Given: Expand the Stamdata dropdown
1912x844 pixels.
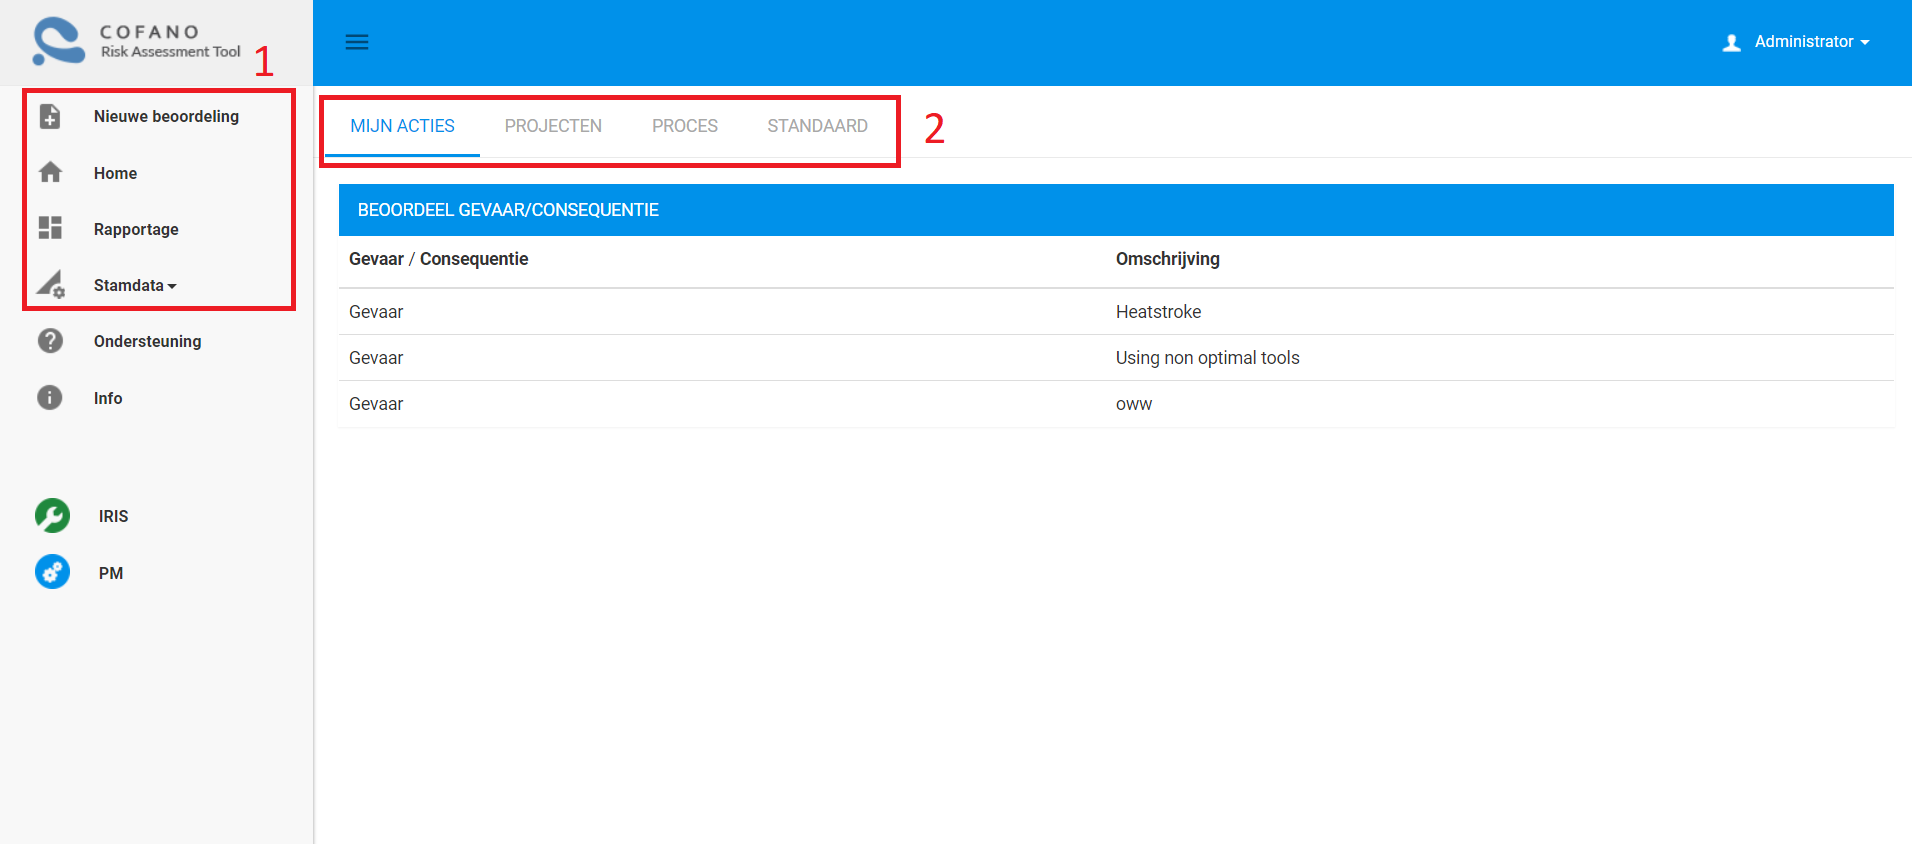Looking at the screenshot, I should click(135, 285).
